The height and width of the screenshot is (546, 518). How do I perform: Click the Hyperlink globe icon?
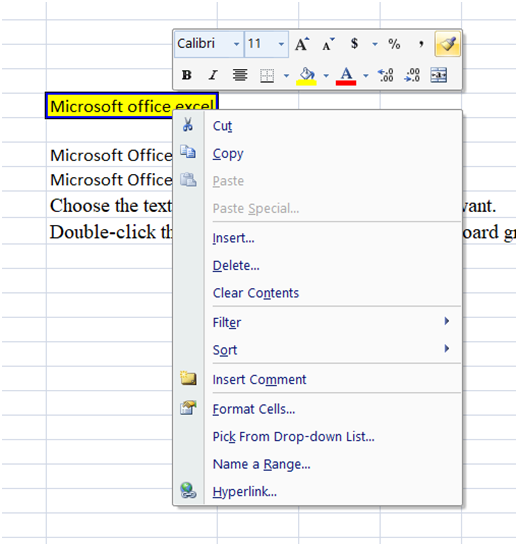pos(188,491)
